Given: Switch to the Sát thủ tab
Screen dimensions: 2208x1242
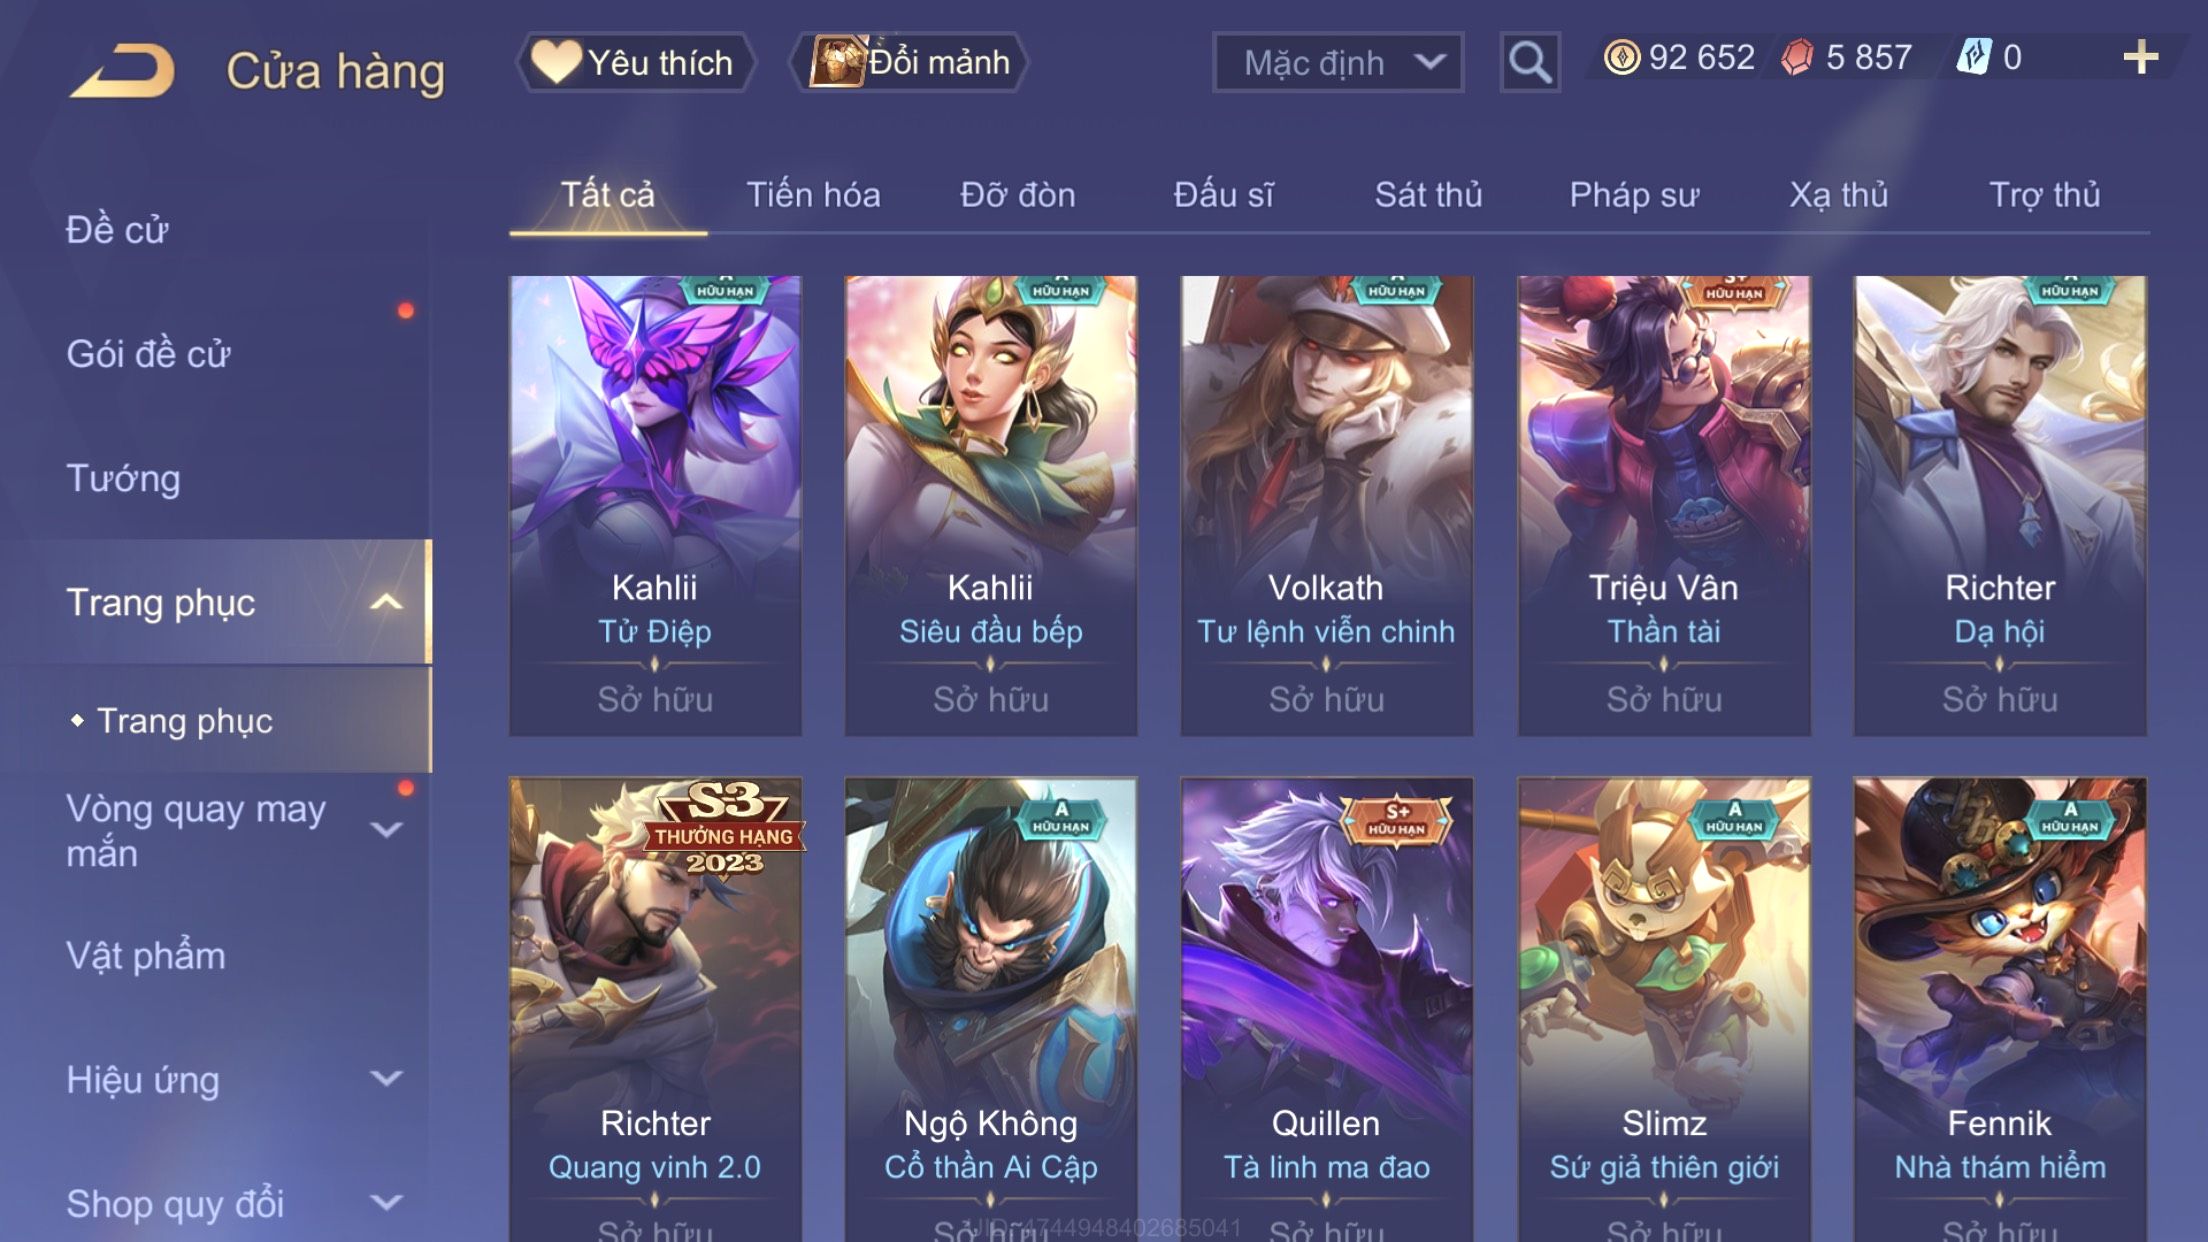Looking at the screenshot, I should tap(1428, 195).
